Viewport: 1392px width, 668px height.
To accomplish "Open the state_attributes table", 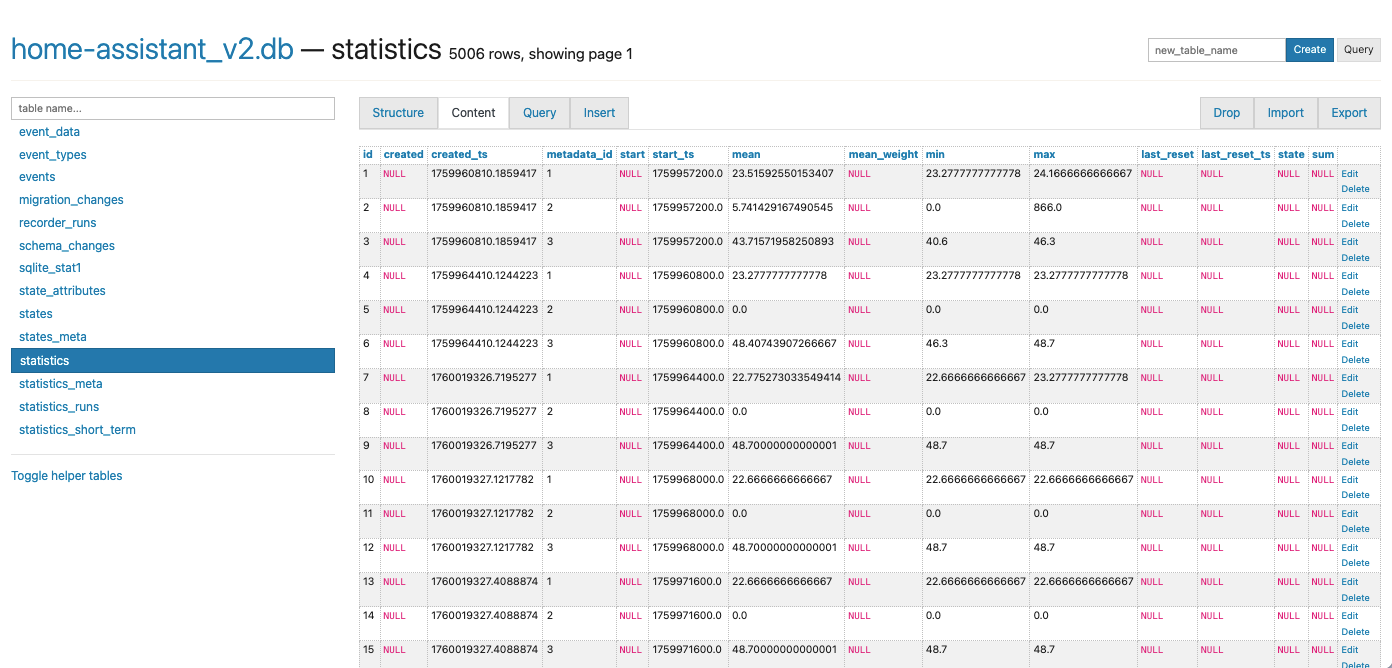I will 62,291.
